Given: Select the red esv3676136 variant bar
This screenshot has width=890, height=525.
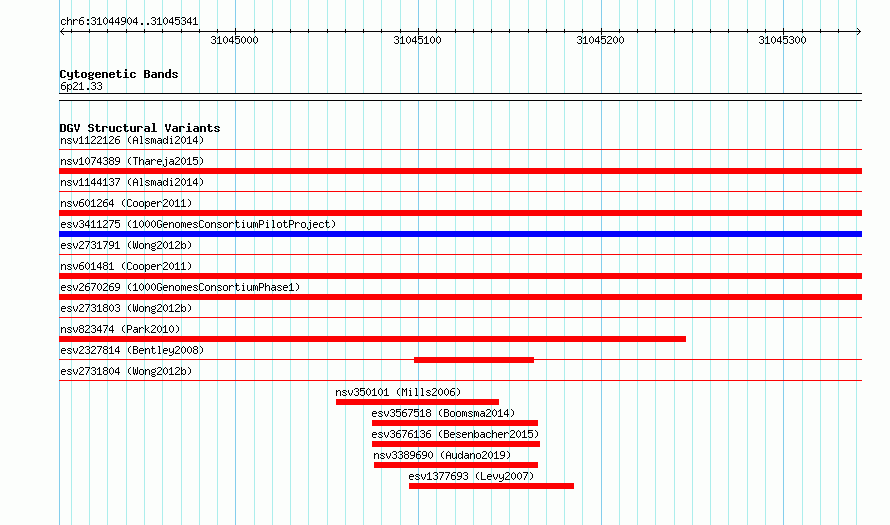Looking at the screenshot, I should [x=456, y=444].
